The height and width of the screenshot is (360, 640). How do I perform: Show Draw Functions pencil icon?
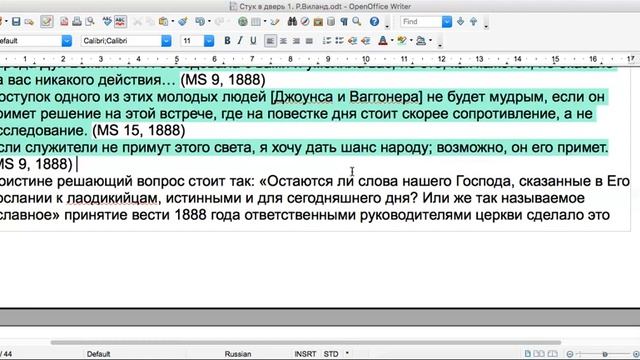[275, 22]
